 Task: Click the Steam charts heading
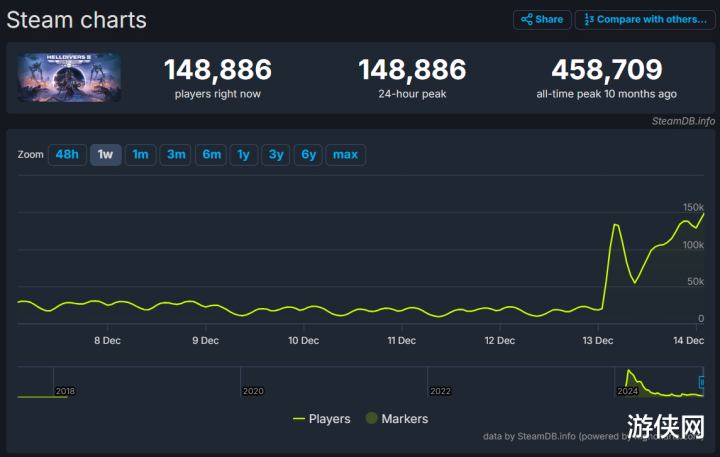tap(77, 20)
